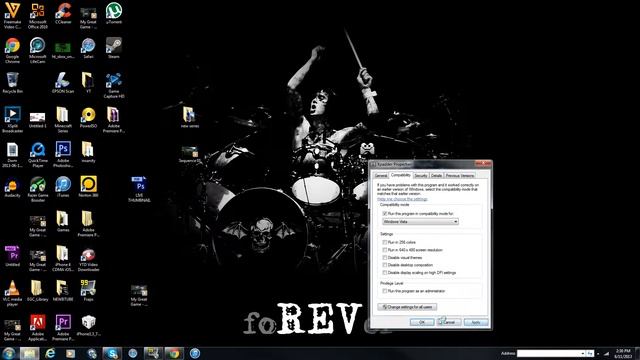Click the OK button in Properties
The width and height of the screenshot is (640, 360).
pos(422,322)
